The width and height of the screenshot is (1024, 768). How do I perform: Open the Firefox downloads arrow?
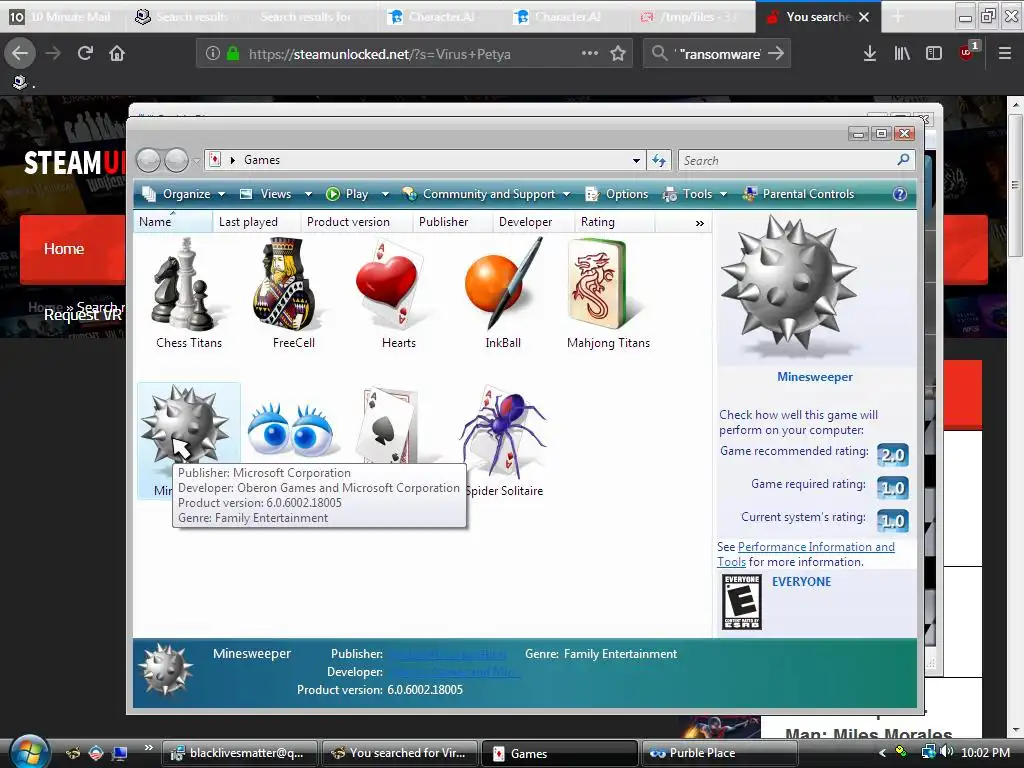[x=869, y=54]
